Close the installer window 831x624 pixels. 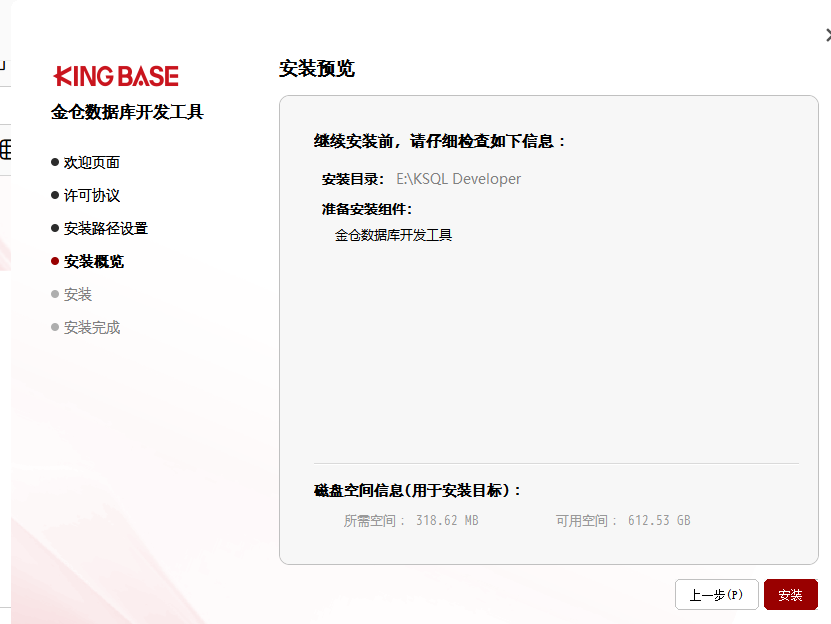point(827,35)
